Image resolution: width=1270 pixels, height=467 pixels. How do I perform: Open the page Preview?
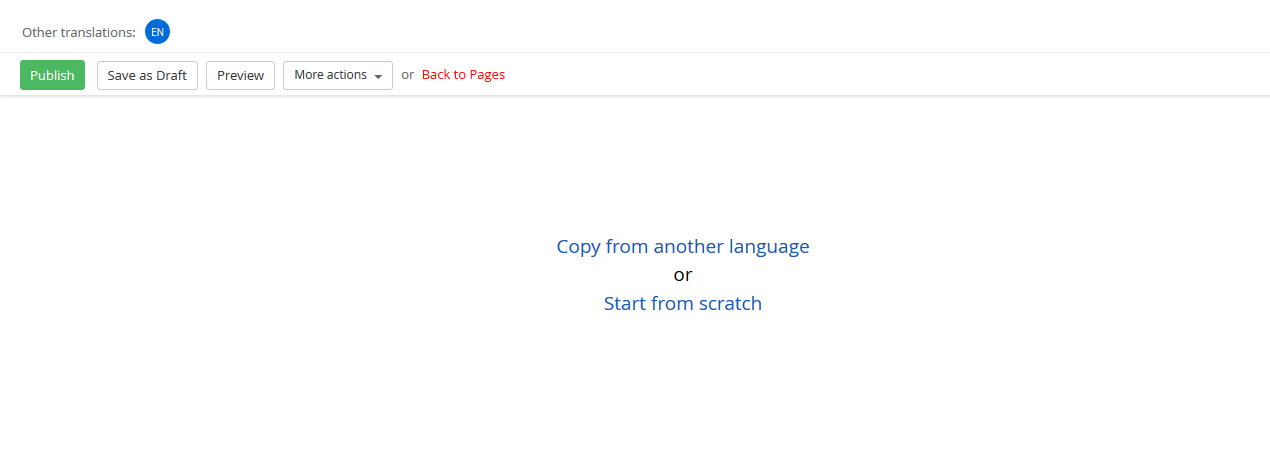tap(240, 75)
